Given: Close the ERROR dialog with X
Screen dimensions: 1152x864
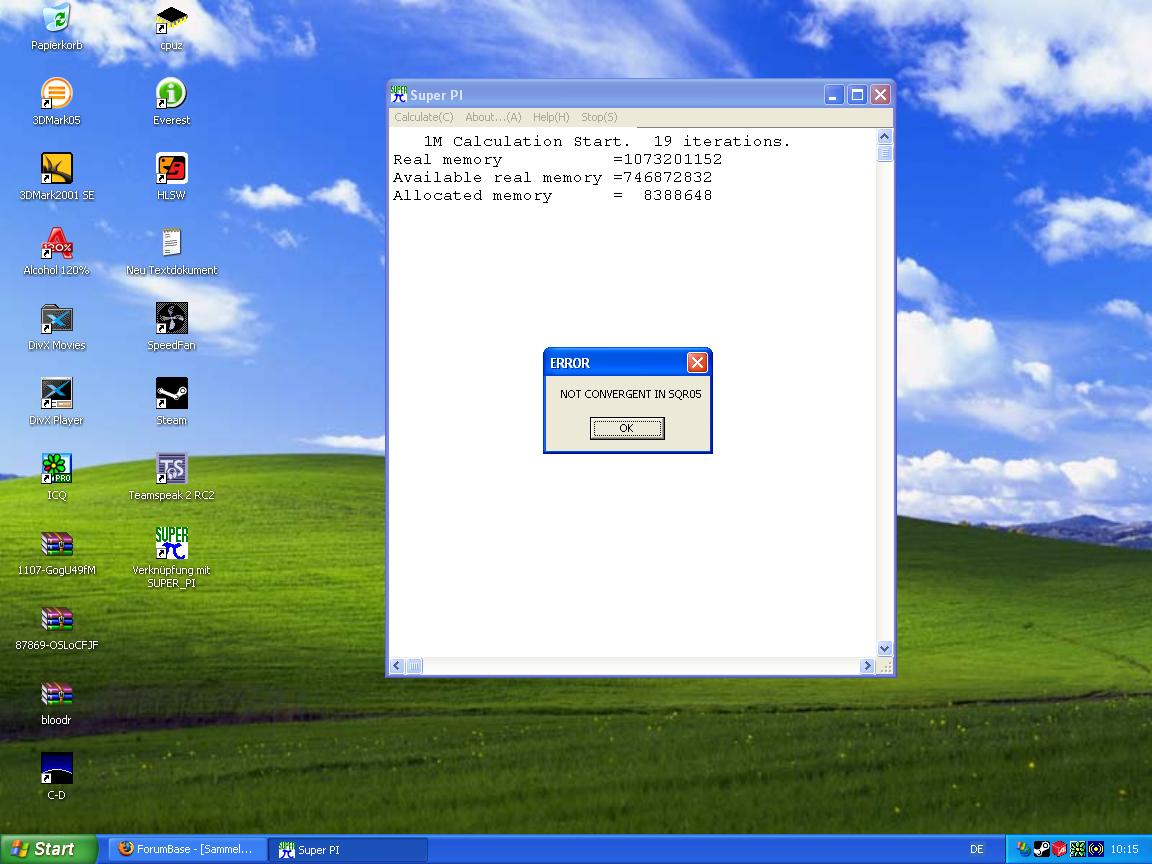Looking at the screenshot, I should coord(697,362).
